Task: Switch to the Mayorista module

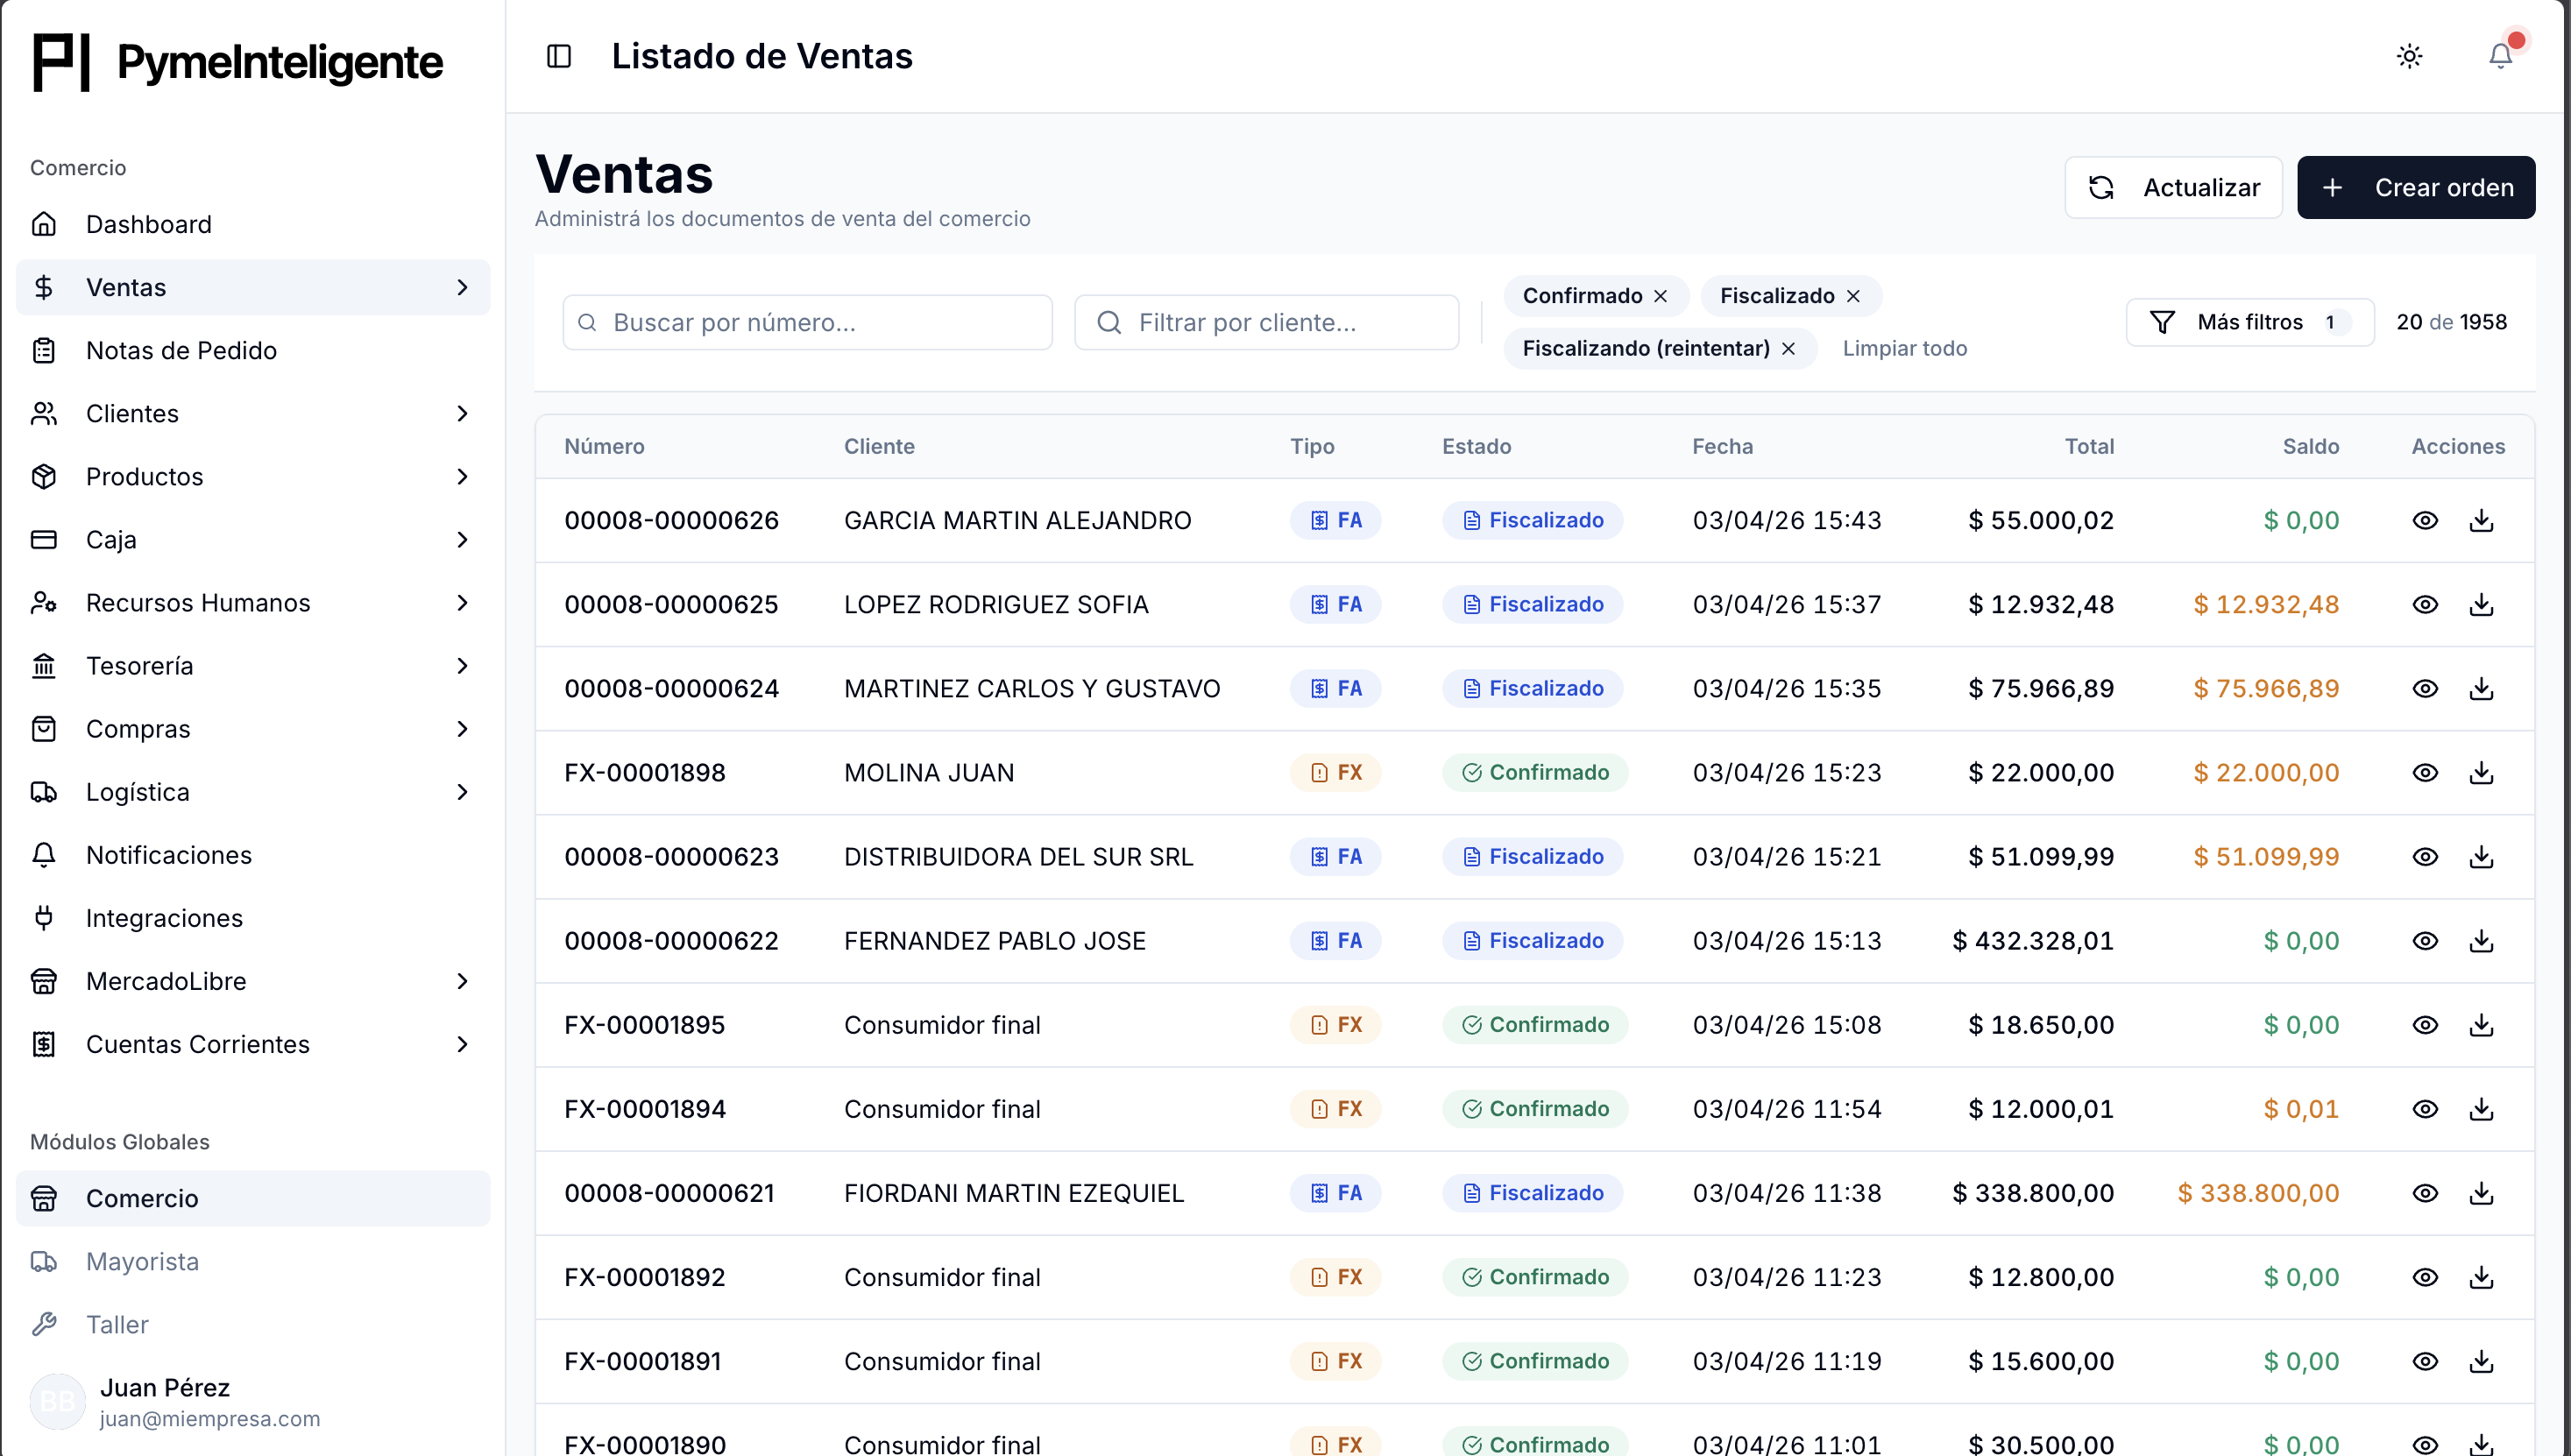Action: coord(142,1261)
